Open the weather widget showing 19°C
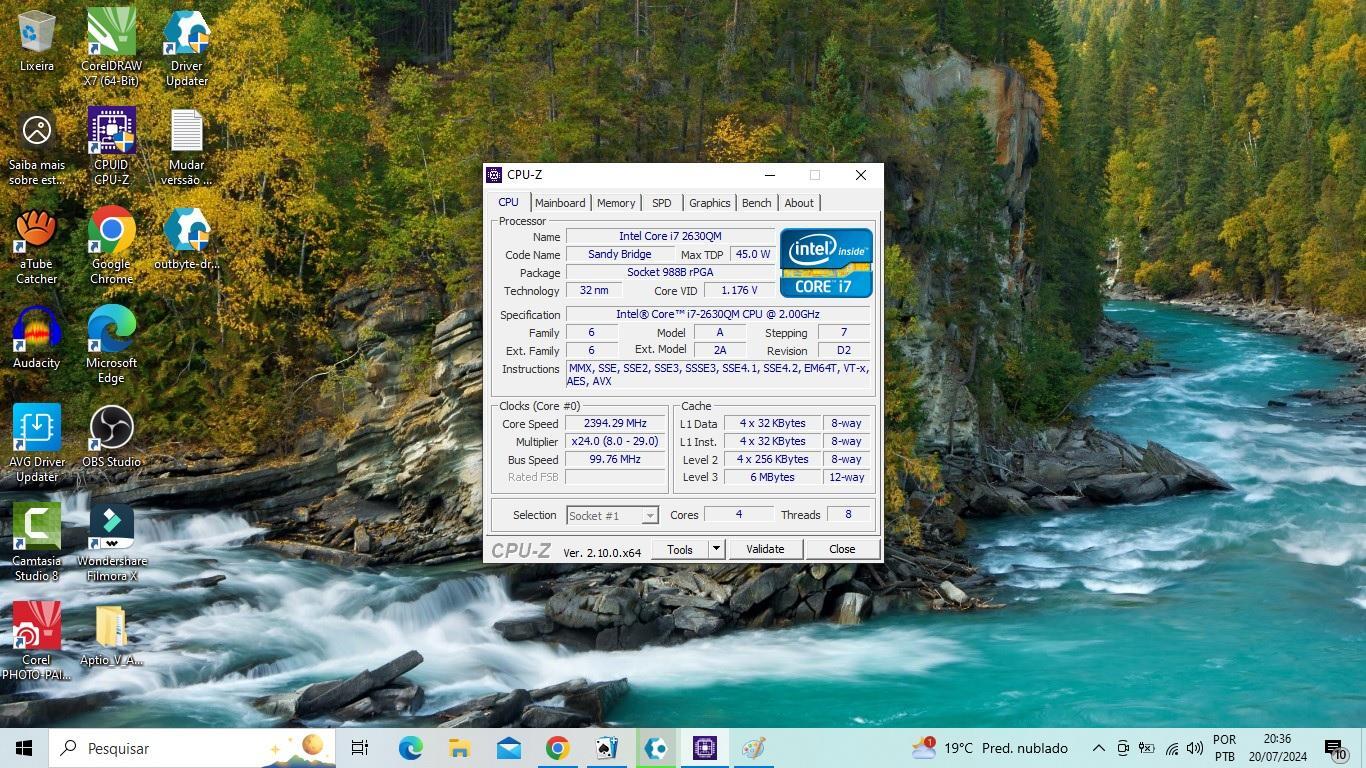Image resolution: width=1366 pixels, height=768 pixels. tap(989, 748)
